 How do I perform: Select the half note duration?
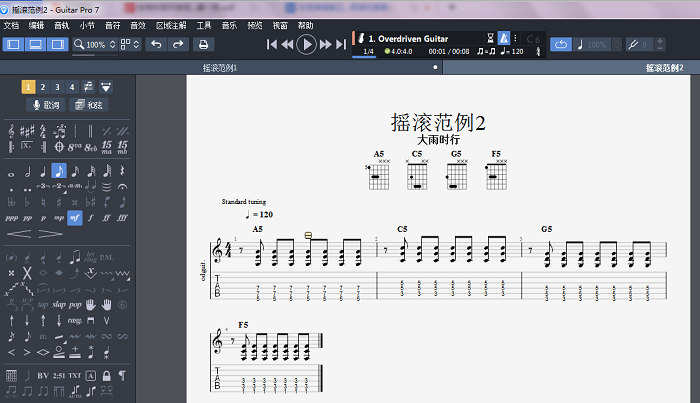27,171
